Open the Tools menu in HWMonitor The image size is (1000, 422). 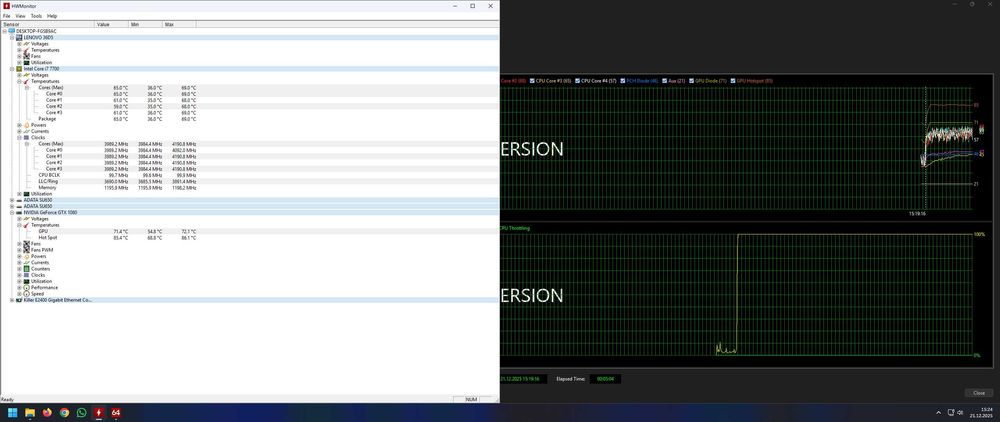[x=36, y=16]
